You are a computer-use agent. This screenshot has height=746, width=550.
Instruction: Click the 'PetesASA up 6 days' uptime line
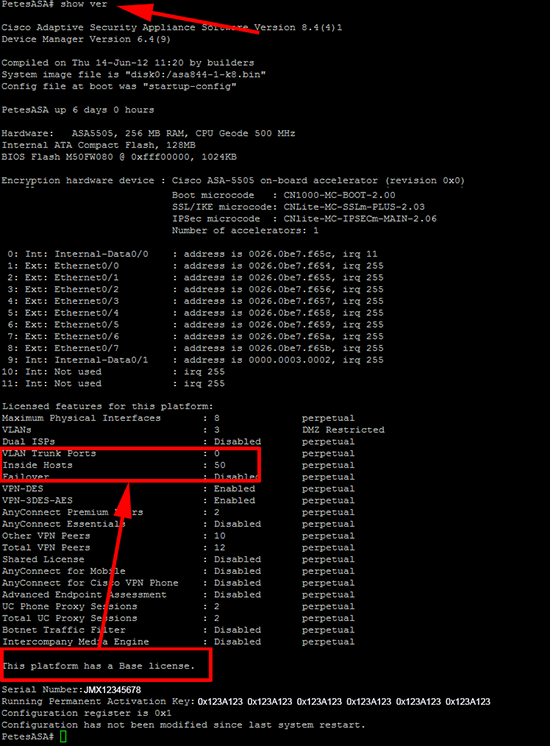click(78, 110)
